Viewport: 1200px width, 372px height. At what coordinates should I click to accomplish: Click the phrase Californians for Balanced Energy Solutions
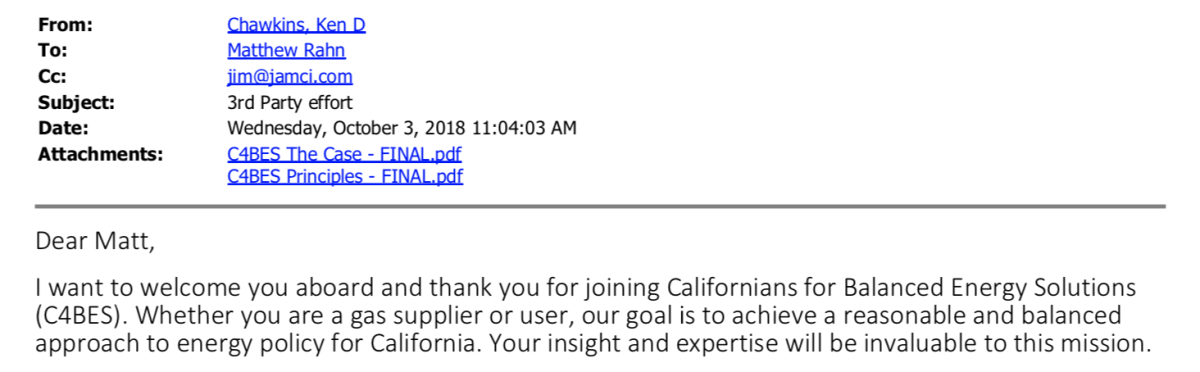pos(900,289)
